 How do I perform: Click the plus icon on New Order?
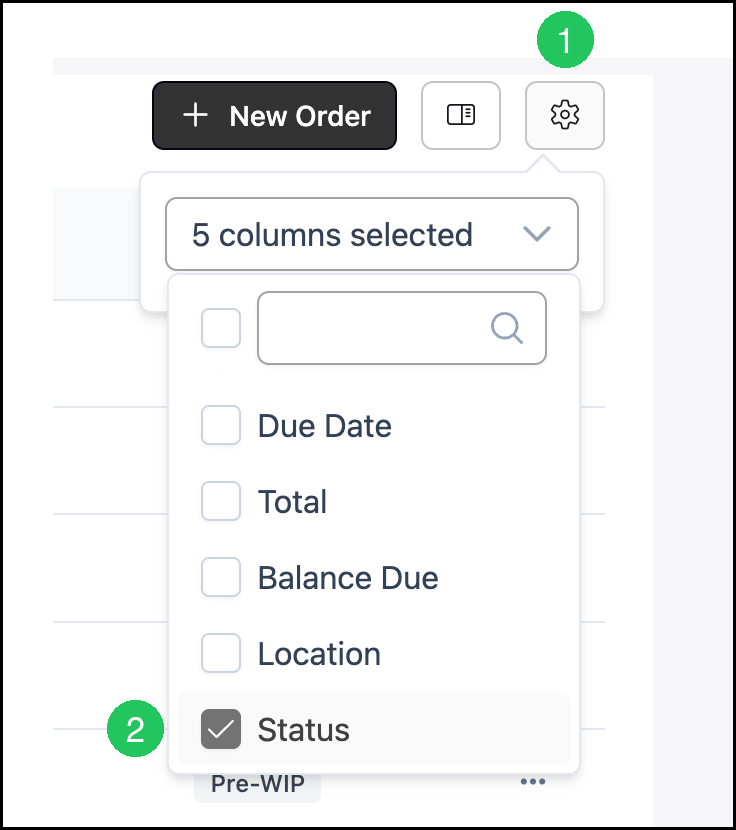click(195, 115)
